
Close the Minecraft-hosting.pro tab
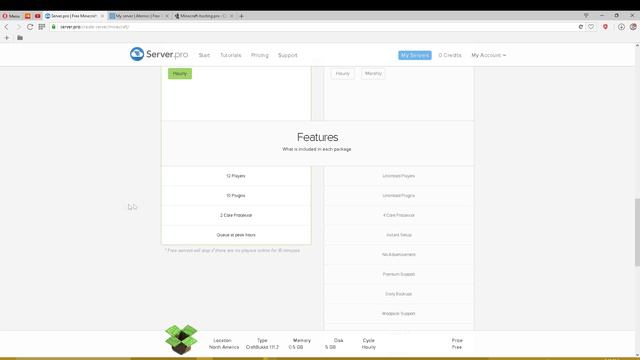231,16
